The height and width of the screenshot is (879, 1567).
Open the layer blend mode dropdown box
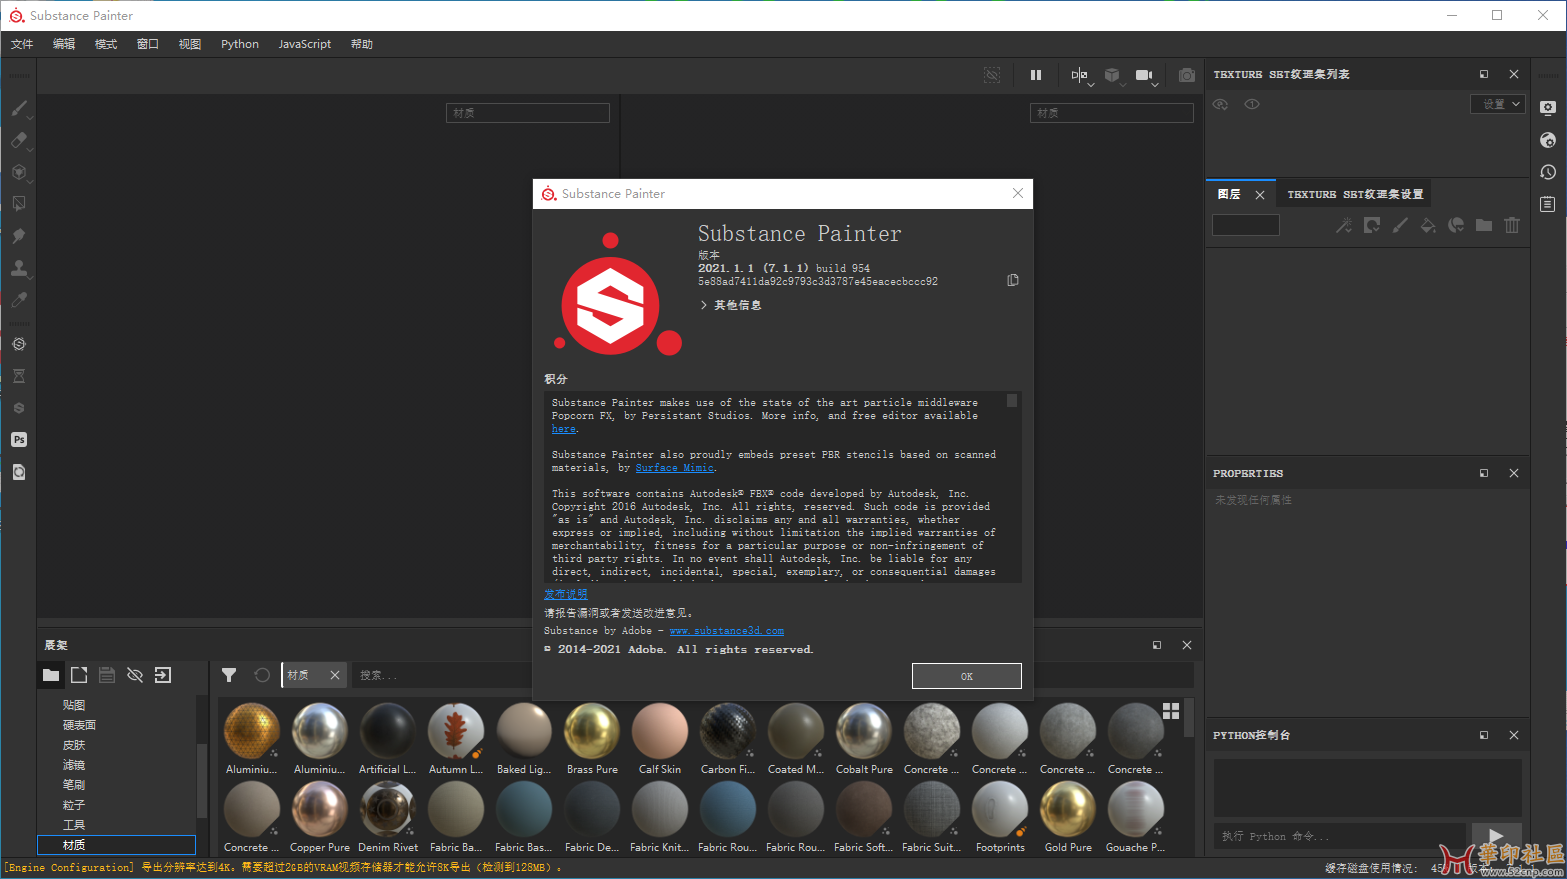(1246, 225)
